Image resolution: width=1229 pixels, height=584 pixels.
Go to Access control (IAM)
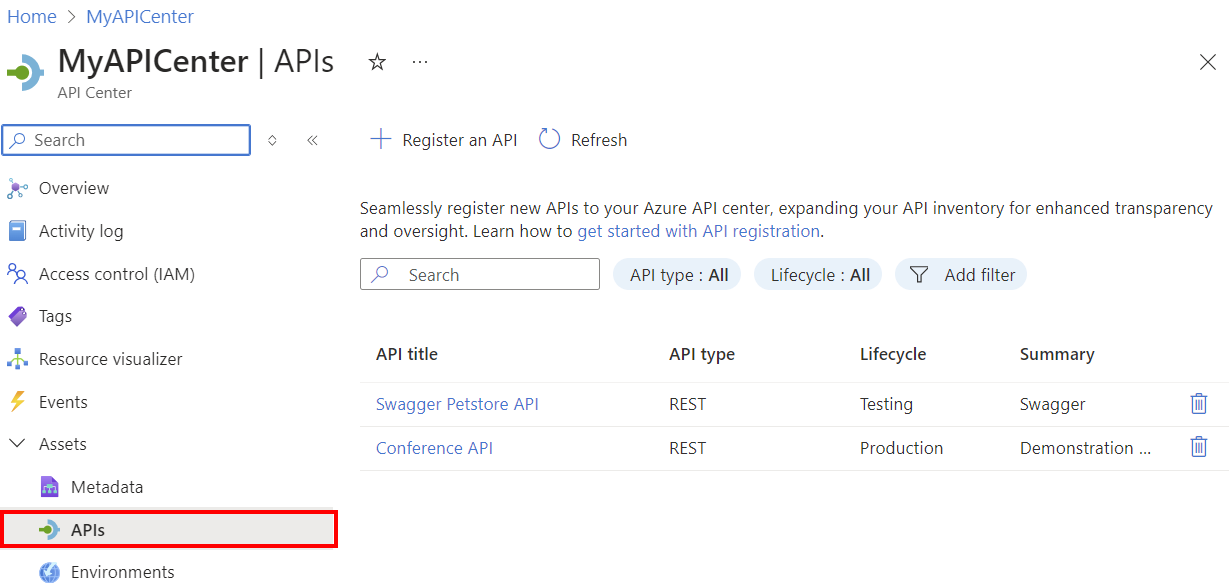click(x=116, y=274)
